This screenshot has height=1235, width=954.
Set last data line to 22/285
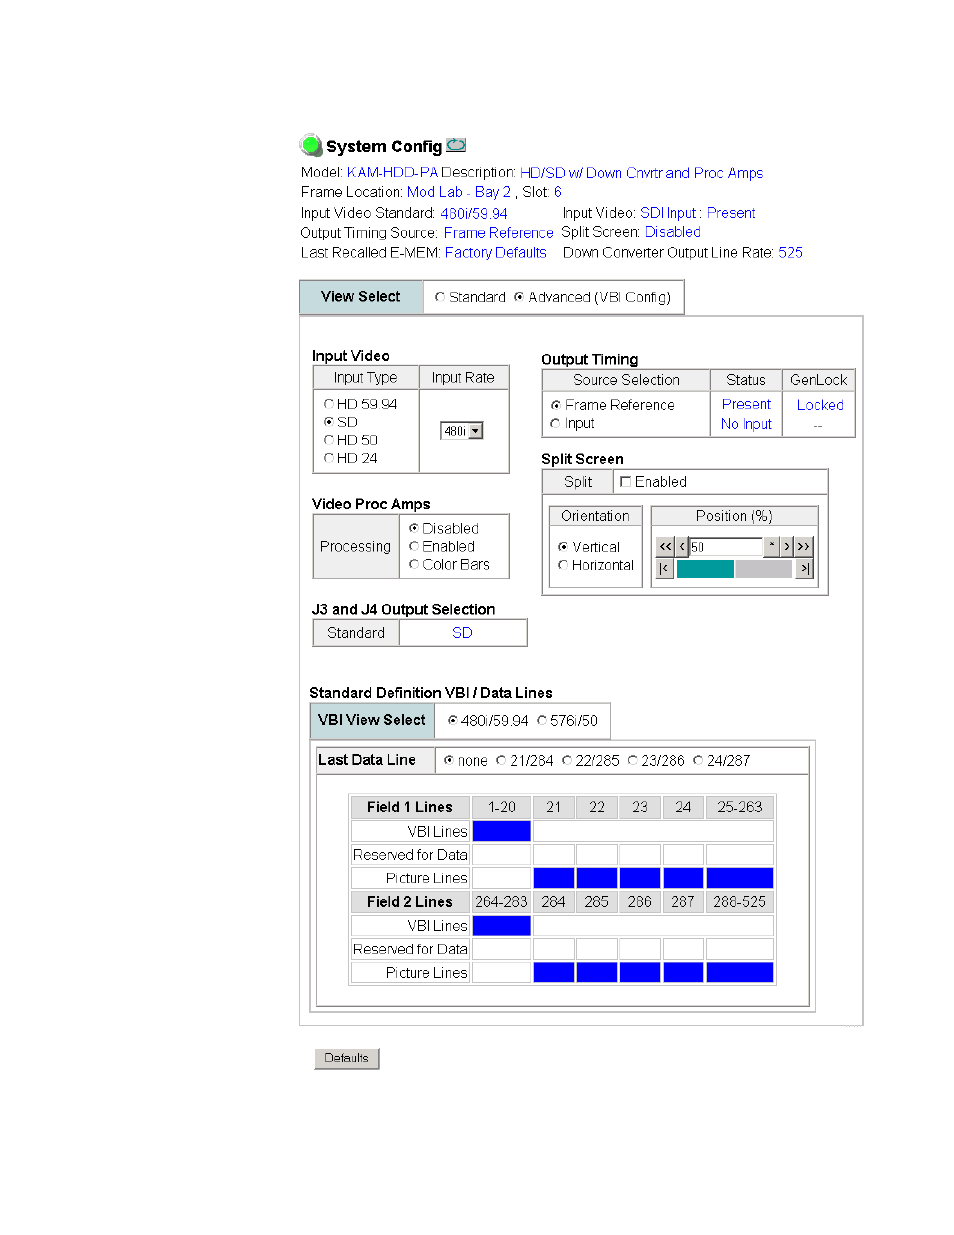point(566,760)
